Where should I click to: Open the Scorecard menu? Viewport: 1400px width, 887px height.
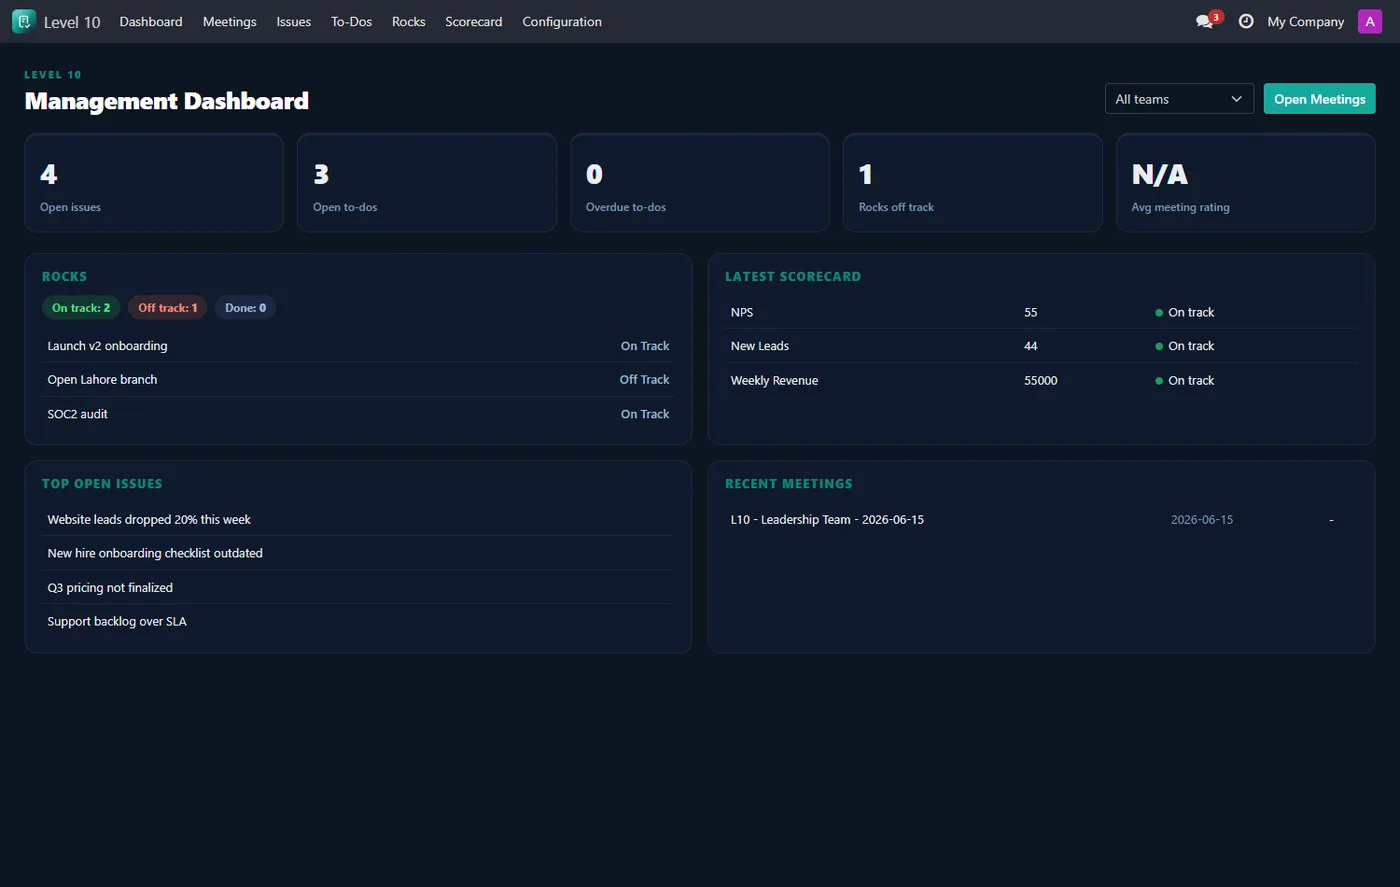(474, 21)
